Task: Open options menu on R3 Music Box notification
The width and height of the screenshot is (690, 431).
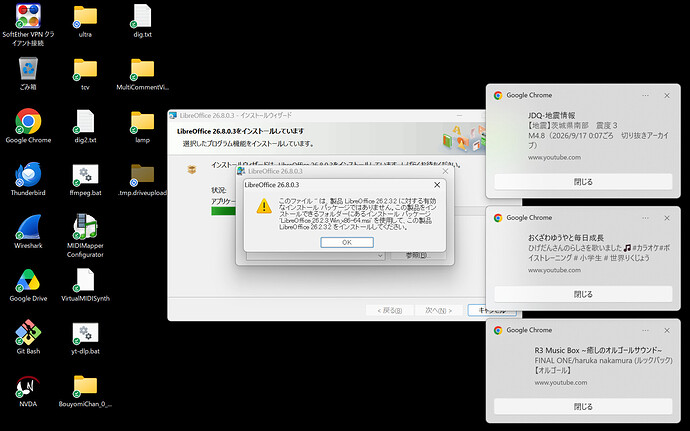Action: (645, 330)
